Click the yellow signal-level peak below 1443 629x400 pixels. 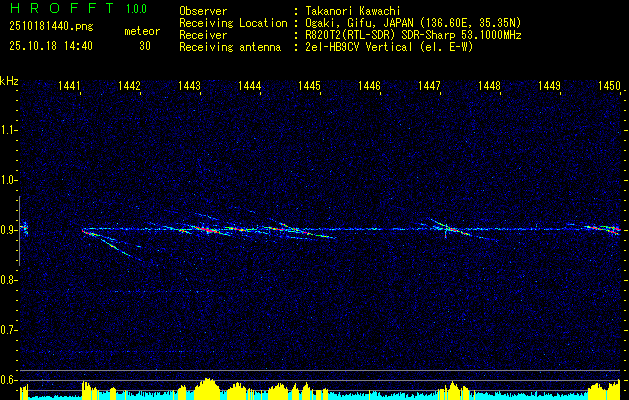click(x=207, y=388)
